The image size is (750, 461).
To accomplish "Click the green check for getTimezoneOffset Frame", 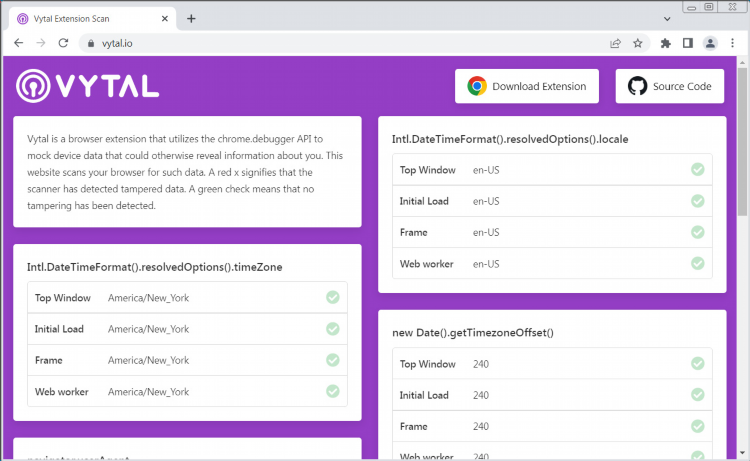I will [697, 426].
